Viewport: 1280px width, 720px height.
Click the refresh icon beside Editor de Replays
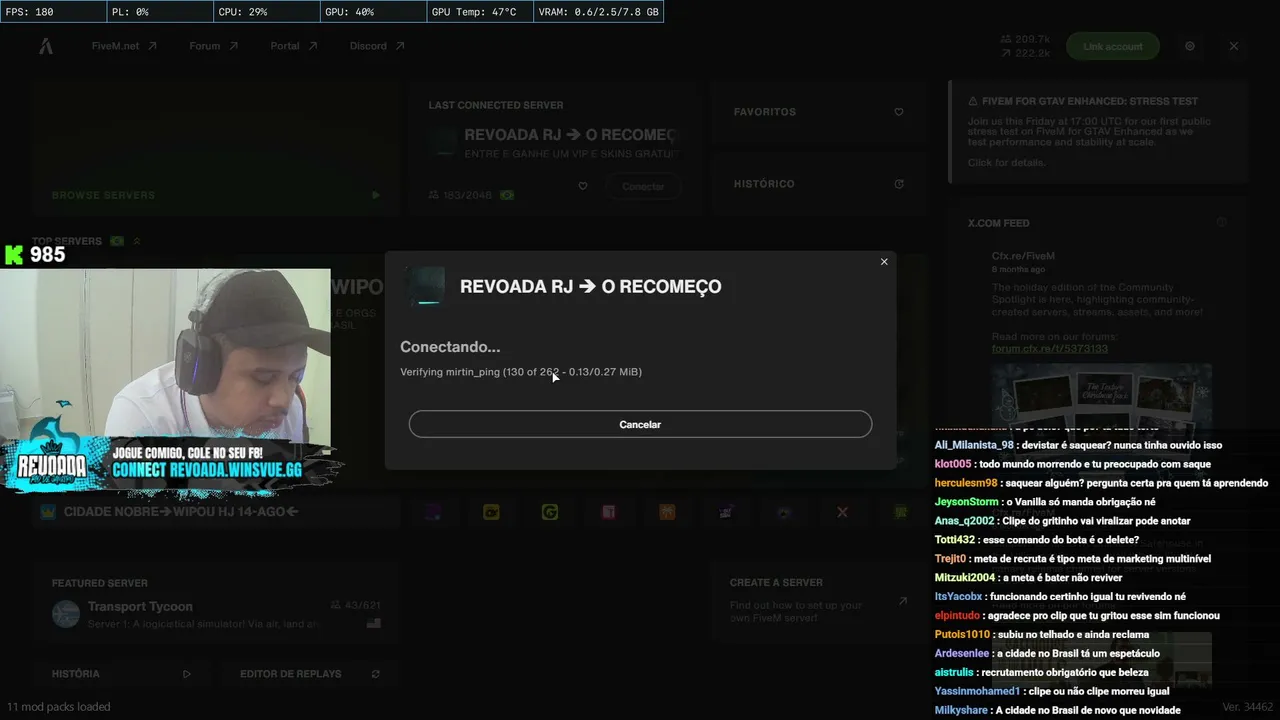pos(376,674)
